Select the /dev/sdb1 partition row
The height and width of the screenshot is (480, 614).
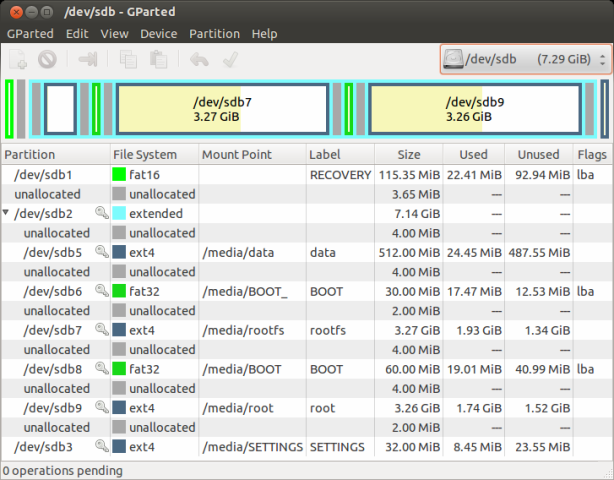(x=307, y=174)
